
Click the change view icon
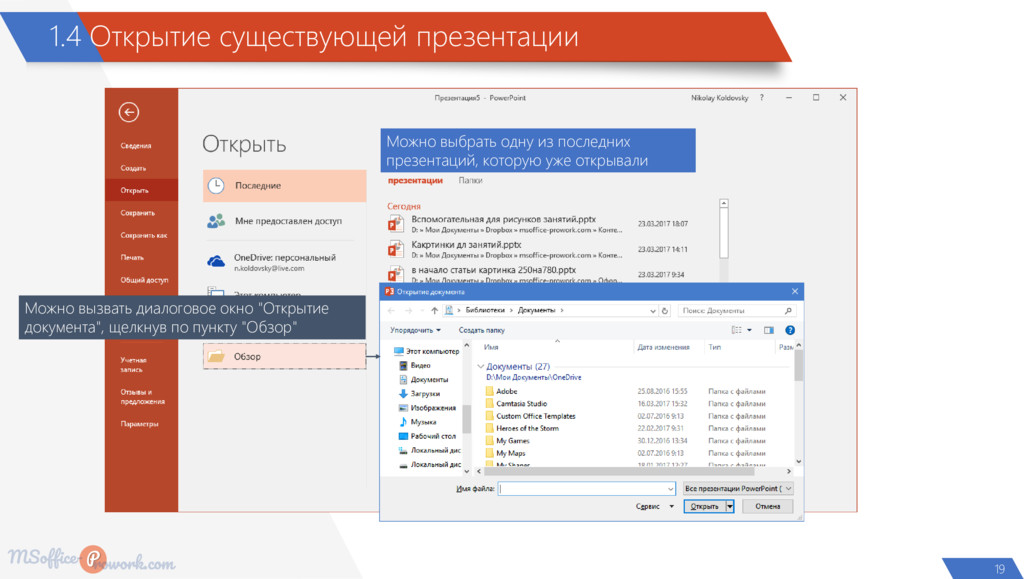737,330
